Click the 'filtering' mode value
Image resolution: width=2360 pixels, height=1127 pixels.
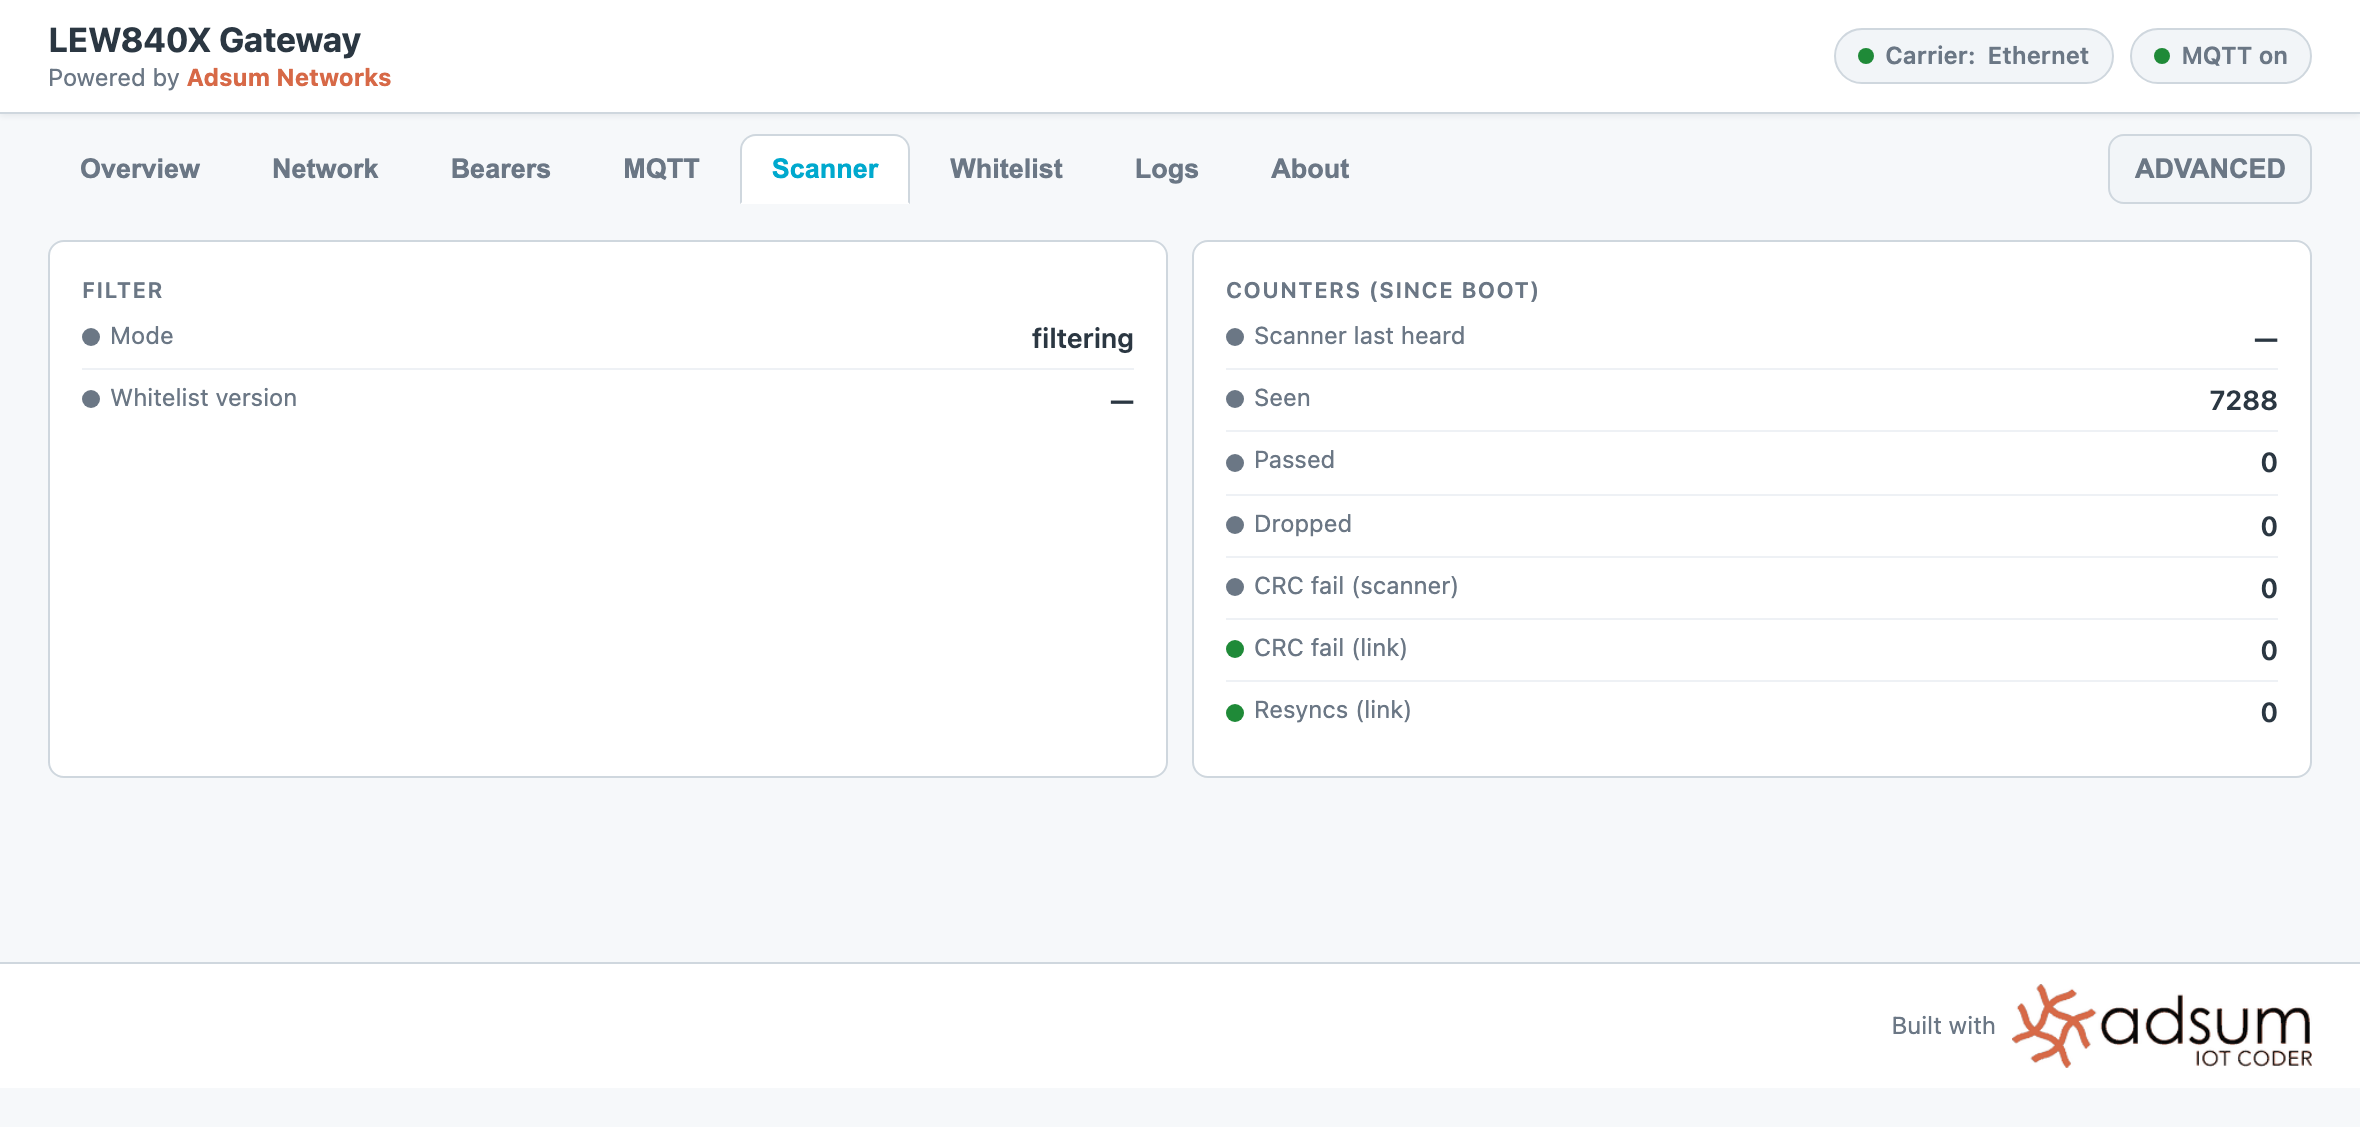tap(1082, 339)
